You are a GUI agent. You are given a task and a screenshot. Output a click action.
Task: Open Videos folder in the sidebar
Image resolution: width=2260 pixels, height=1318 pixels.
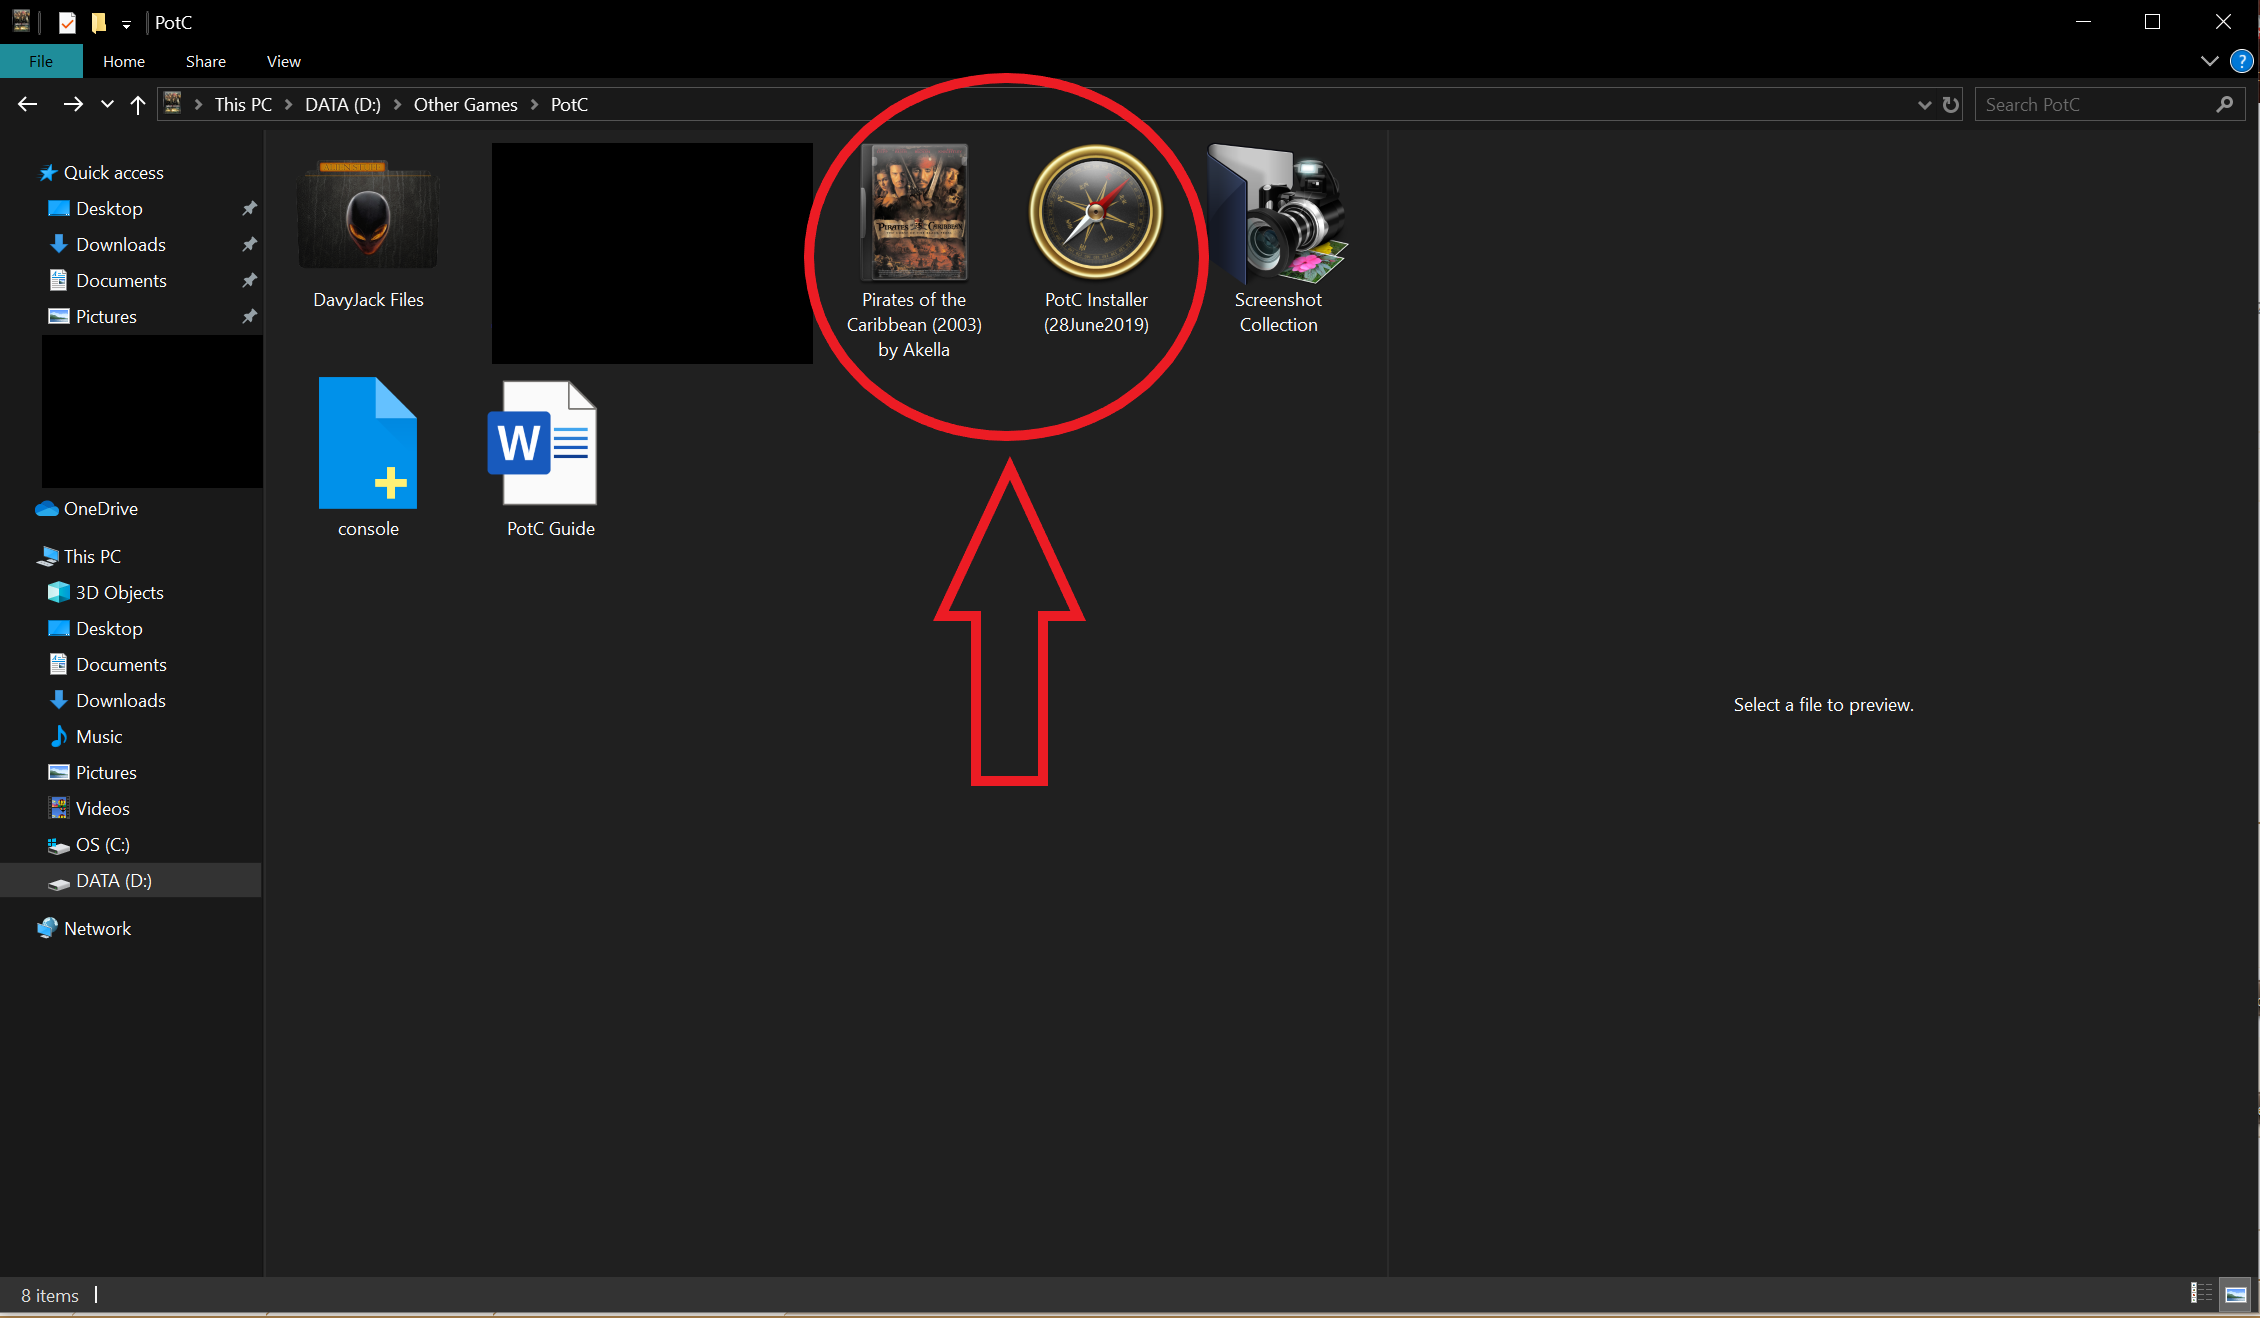click(102, 808)
